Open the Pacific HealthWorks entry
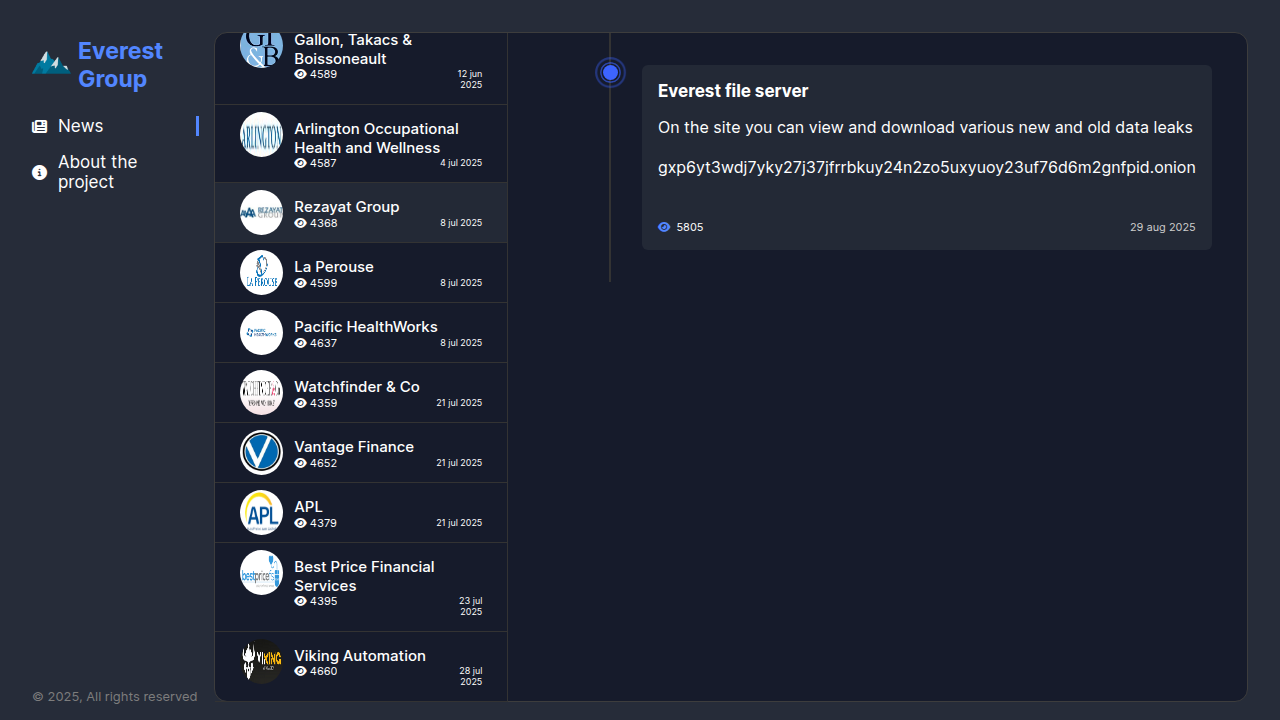 (x=361, y=333)
